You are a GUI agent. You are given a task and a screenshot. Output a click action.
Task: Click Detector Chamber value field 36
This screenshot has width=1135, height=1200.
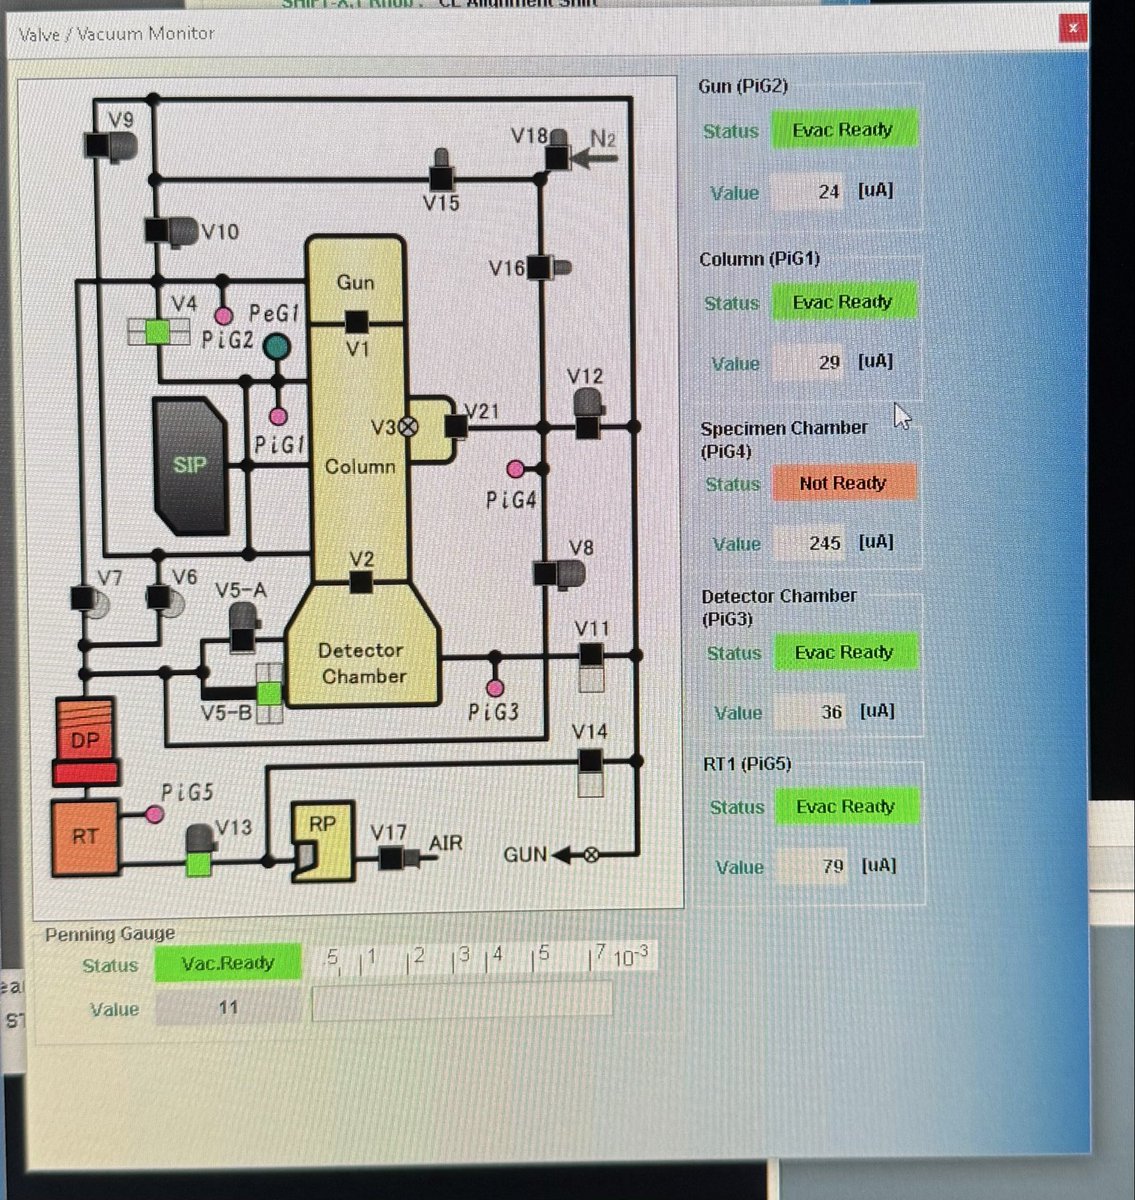[x=812, y=712]
